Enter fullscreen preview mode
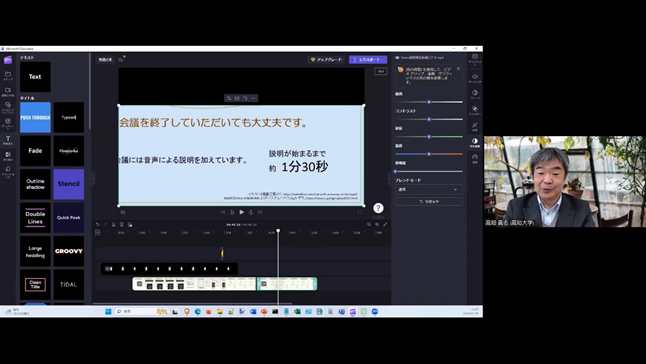 point(360,212)
